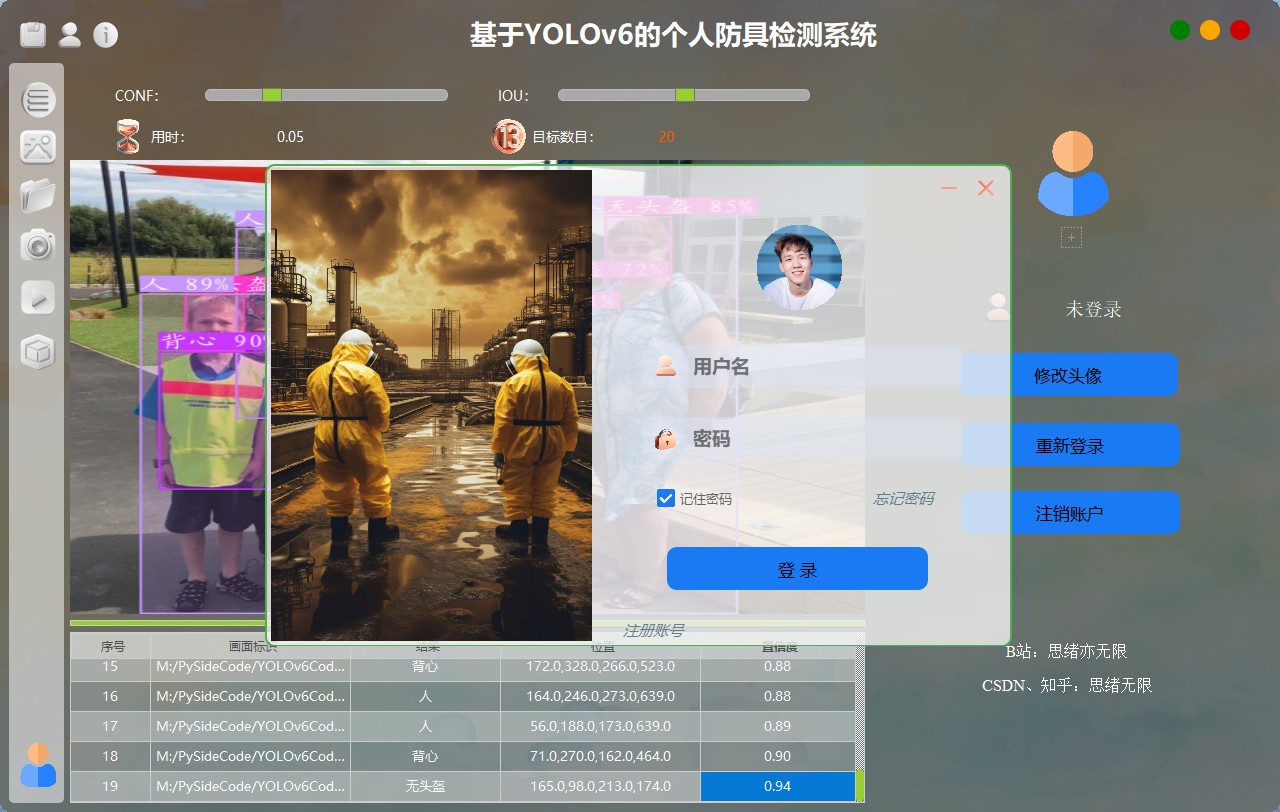Click the CSDN、知乎：思绪无限 text

(1067, 685)
